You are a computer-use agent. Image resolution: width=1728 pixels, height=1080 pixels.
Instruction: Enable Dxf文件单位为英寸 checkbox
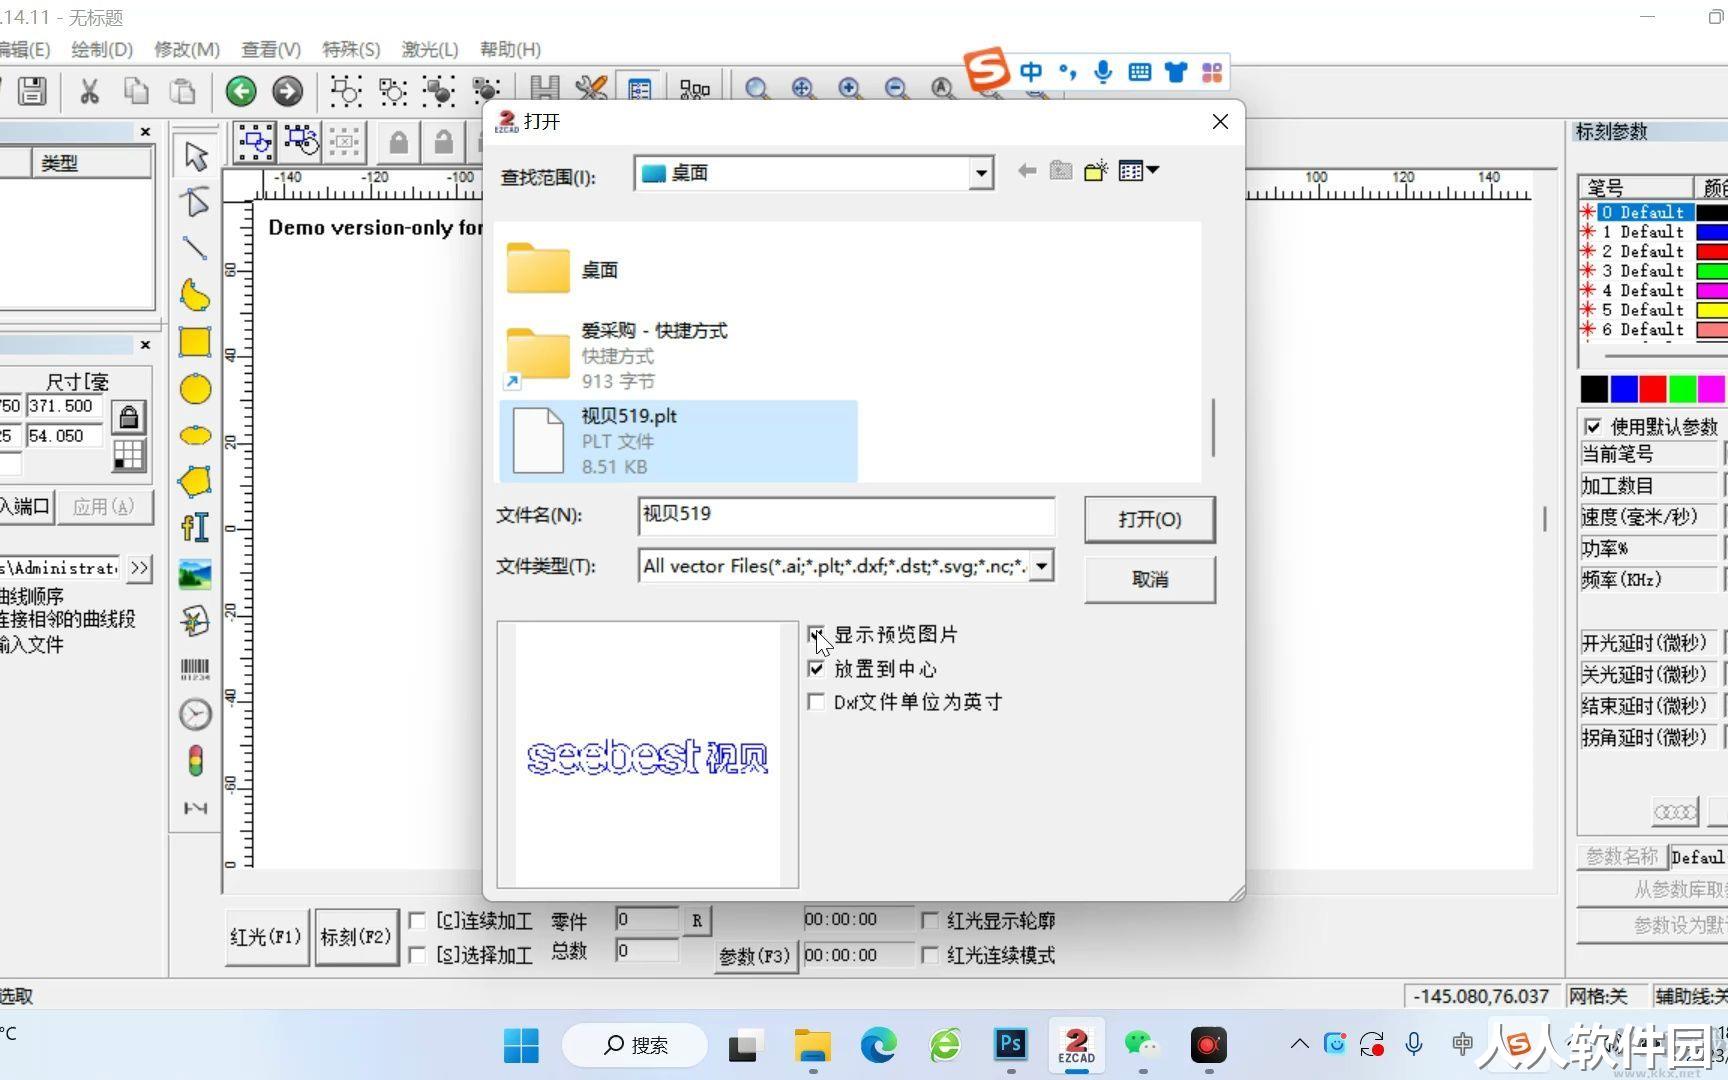pos(816,702)
